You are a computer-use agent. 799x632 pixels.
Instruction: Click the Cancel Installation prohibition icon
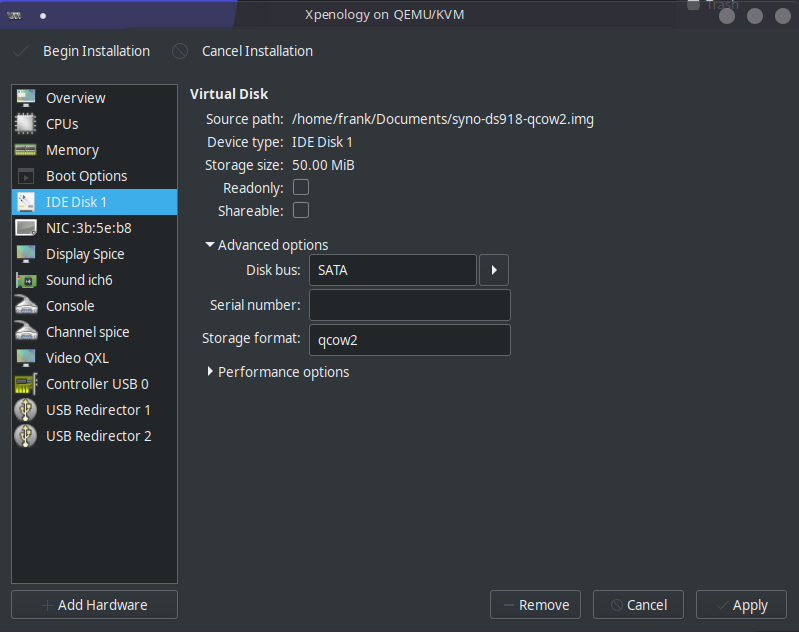click(179, 51)
